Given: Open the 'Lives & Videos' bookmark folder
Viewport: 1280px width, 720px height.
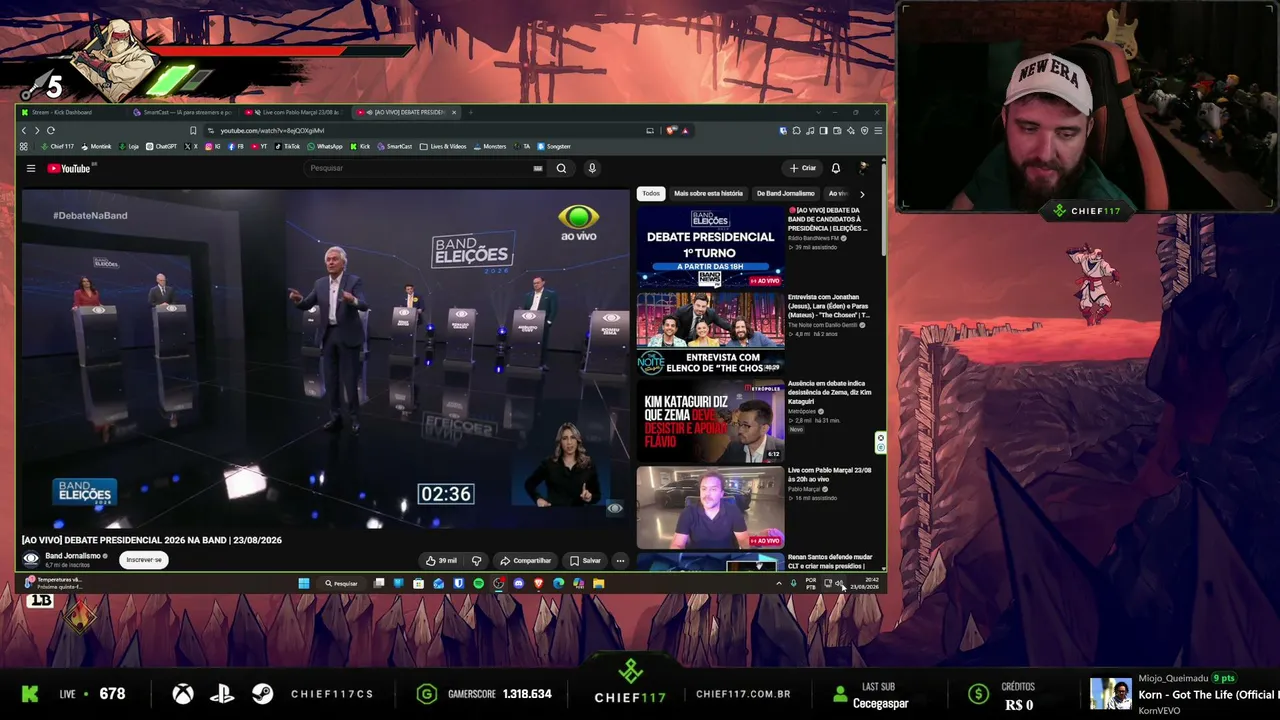Looking at the screenshot, I should tap(443, 146).
